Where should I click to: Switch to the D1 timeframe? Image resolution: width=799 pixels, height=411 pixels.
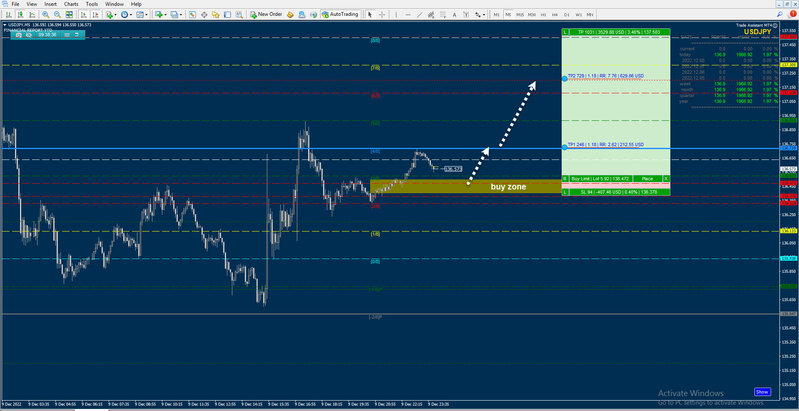pyautogui.click(x=567, y=15)
